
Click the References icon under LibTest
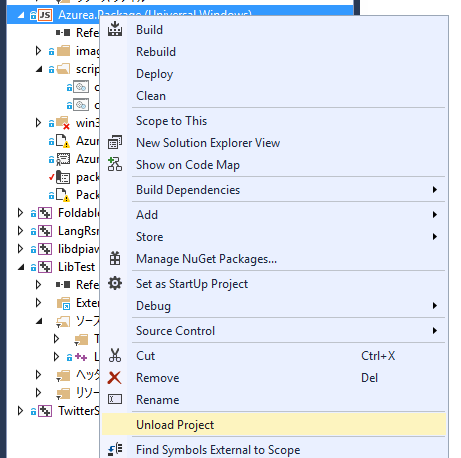(63, 285)
